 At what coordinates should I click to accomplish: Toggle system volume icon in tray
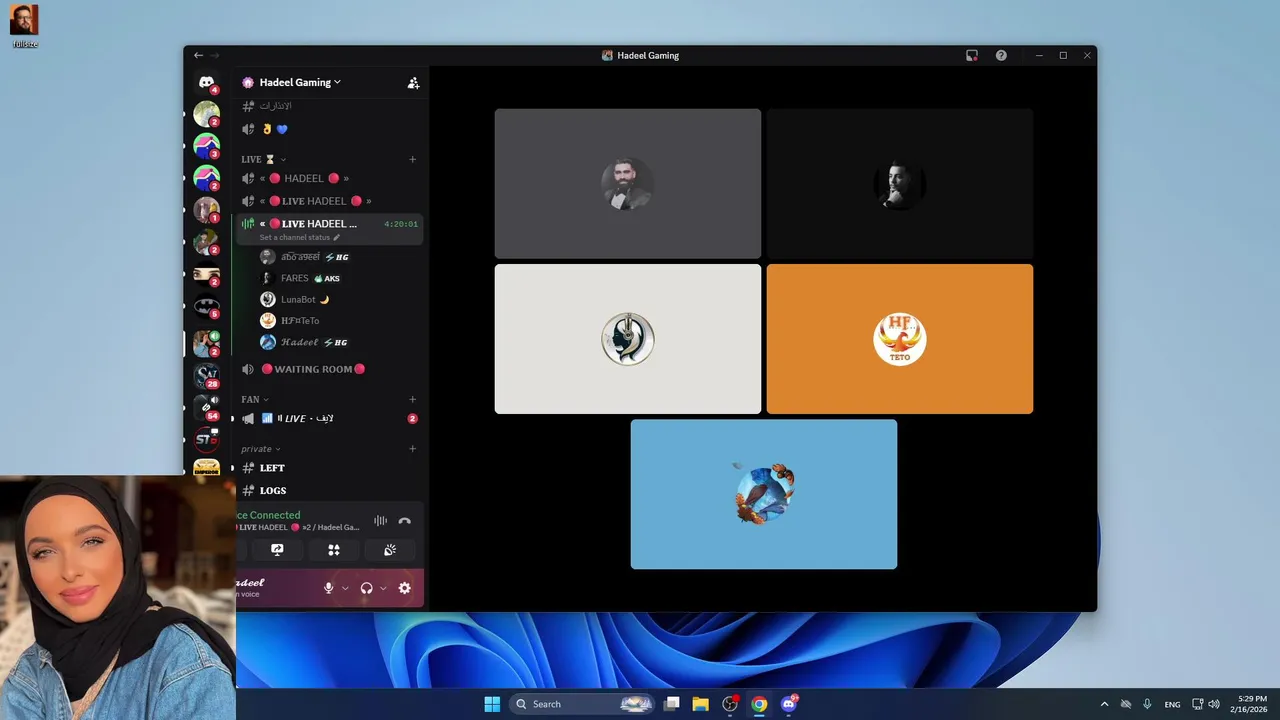tap(1213, 704)
